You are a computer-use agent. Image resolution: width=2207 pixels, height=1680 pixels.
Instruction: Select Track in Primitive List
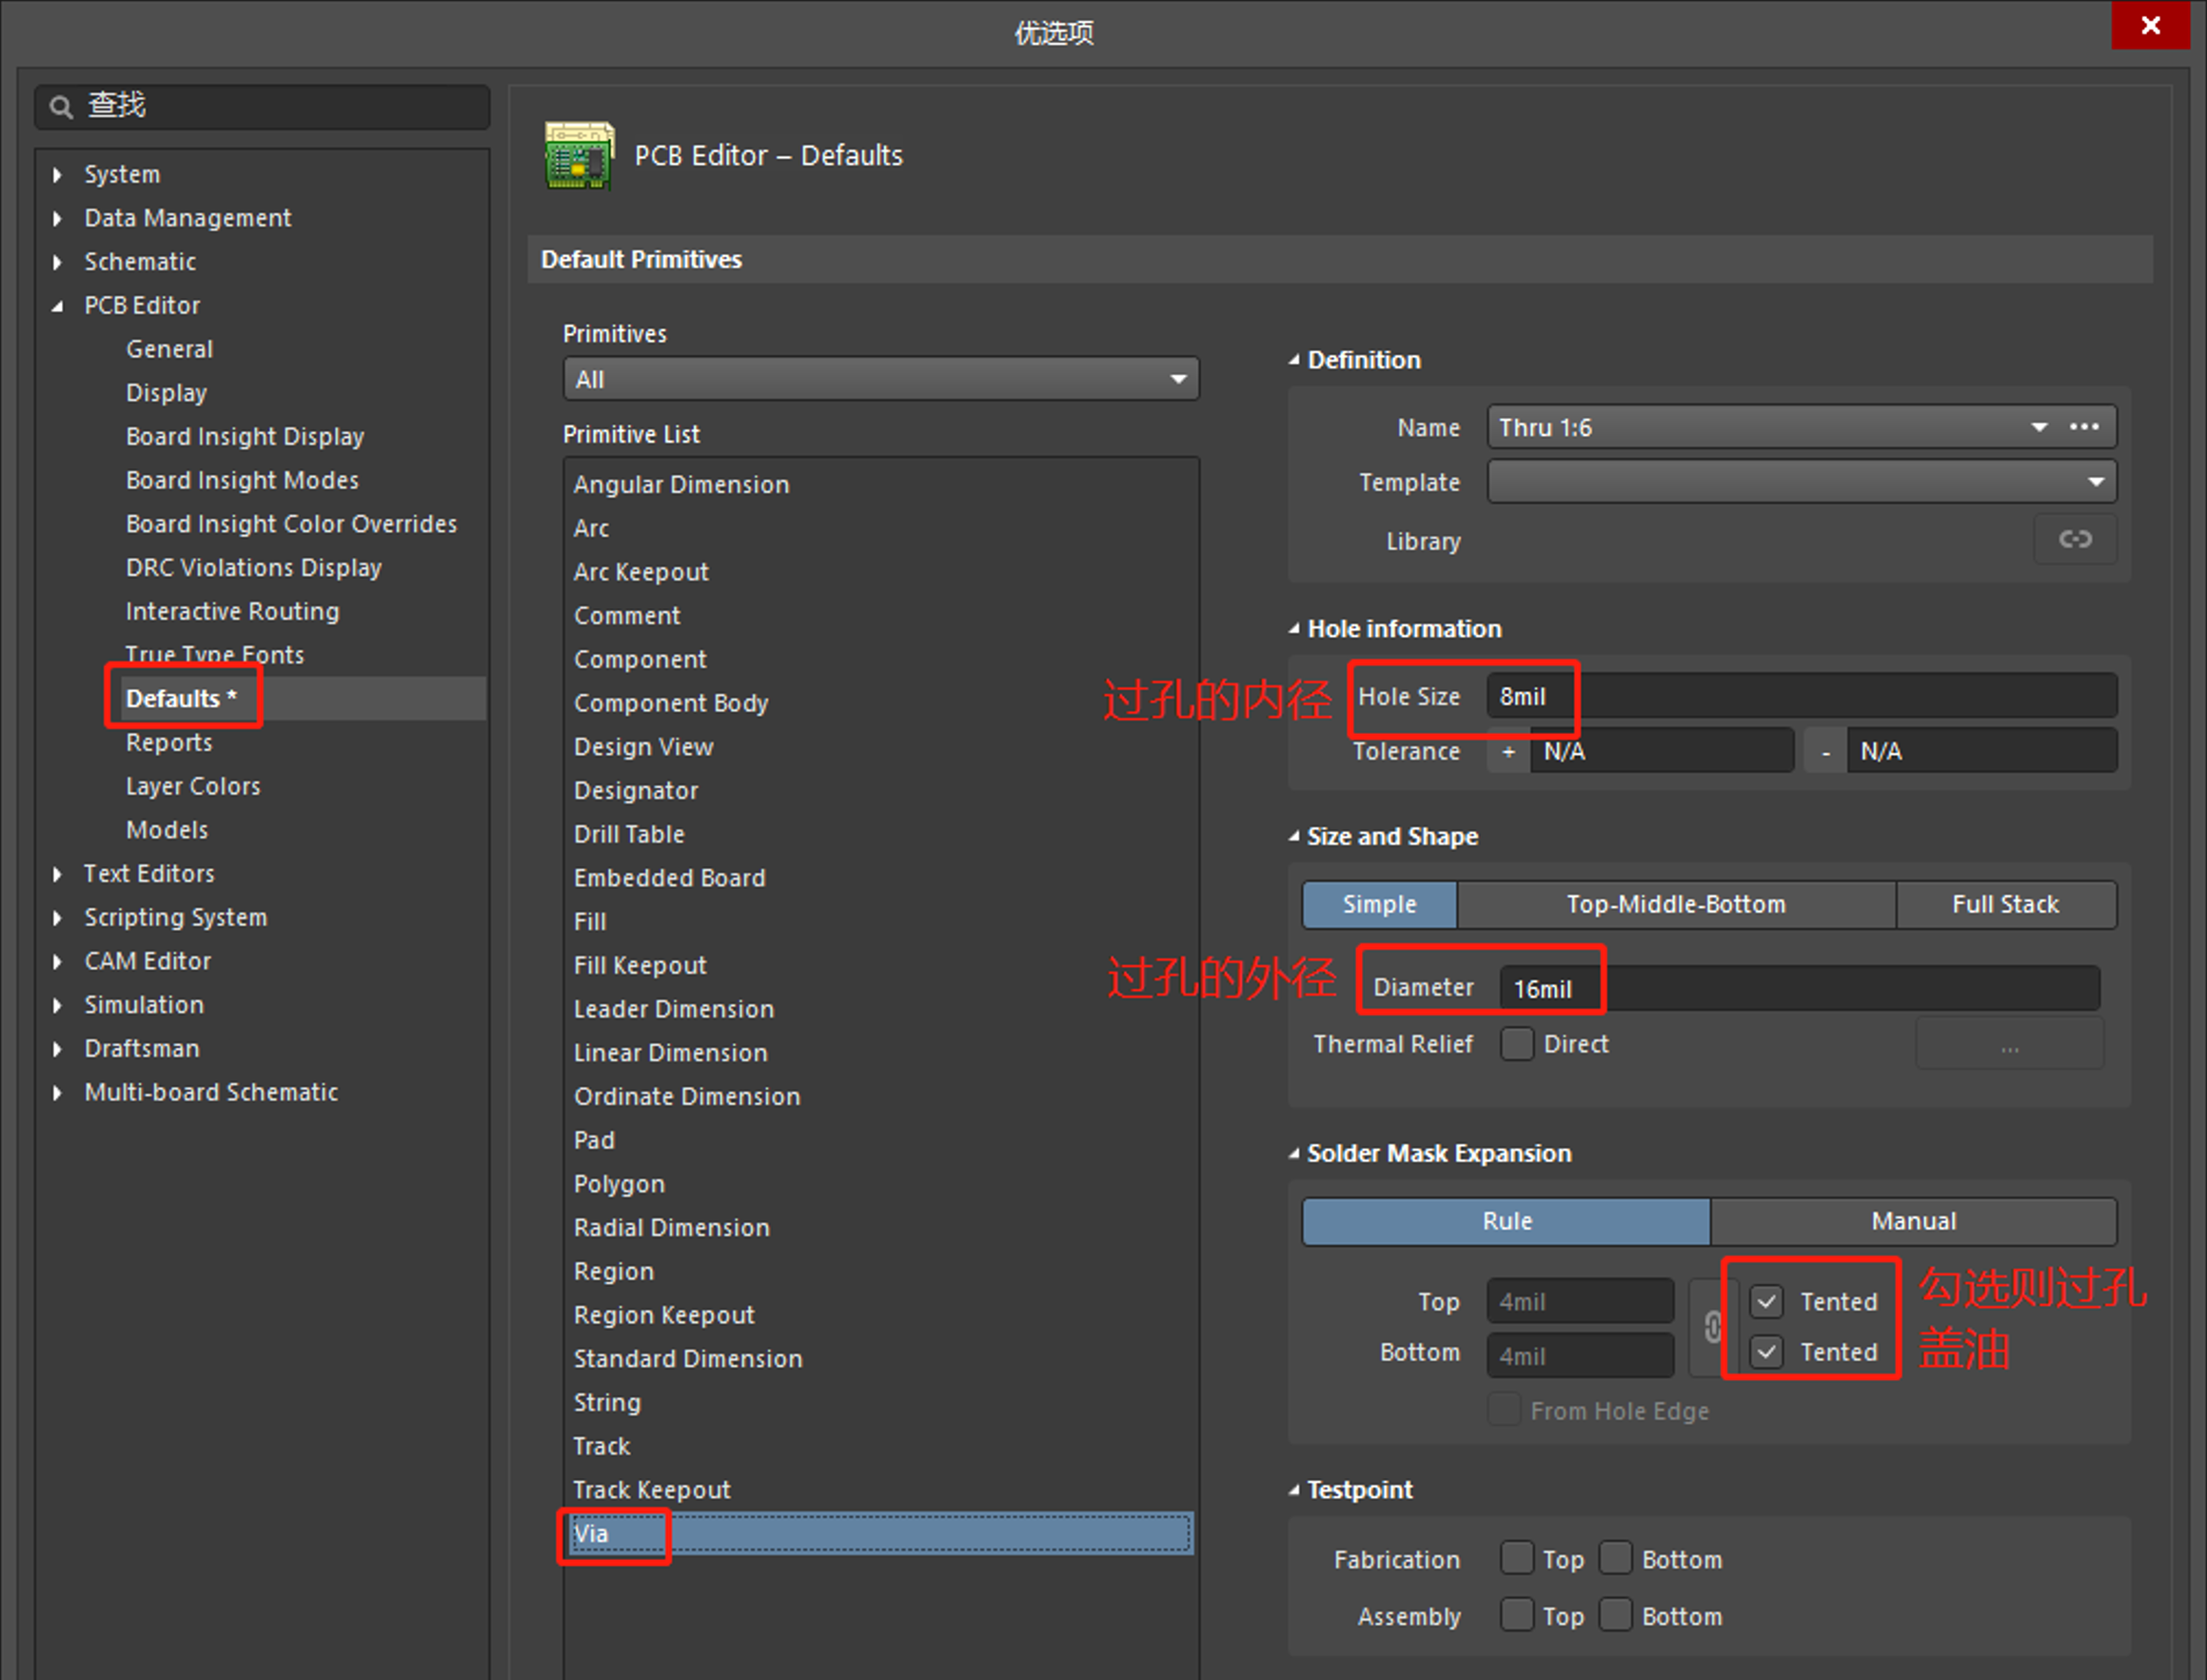coord(601,1446)
